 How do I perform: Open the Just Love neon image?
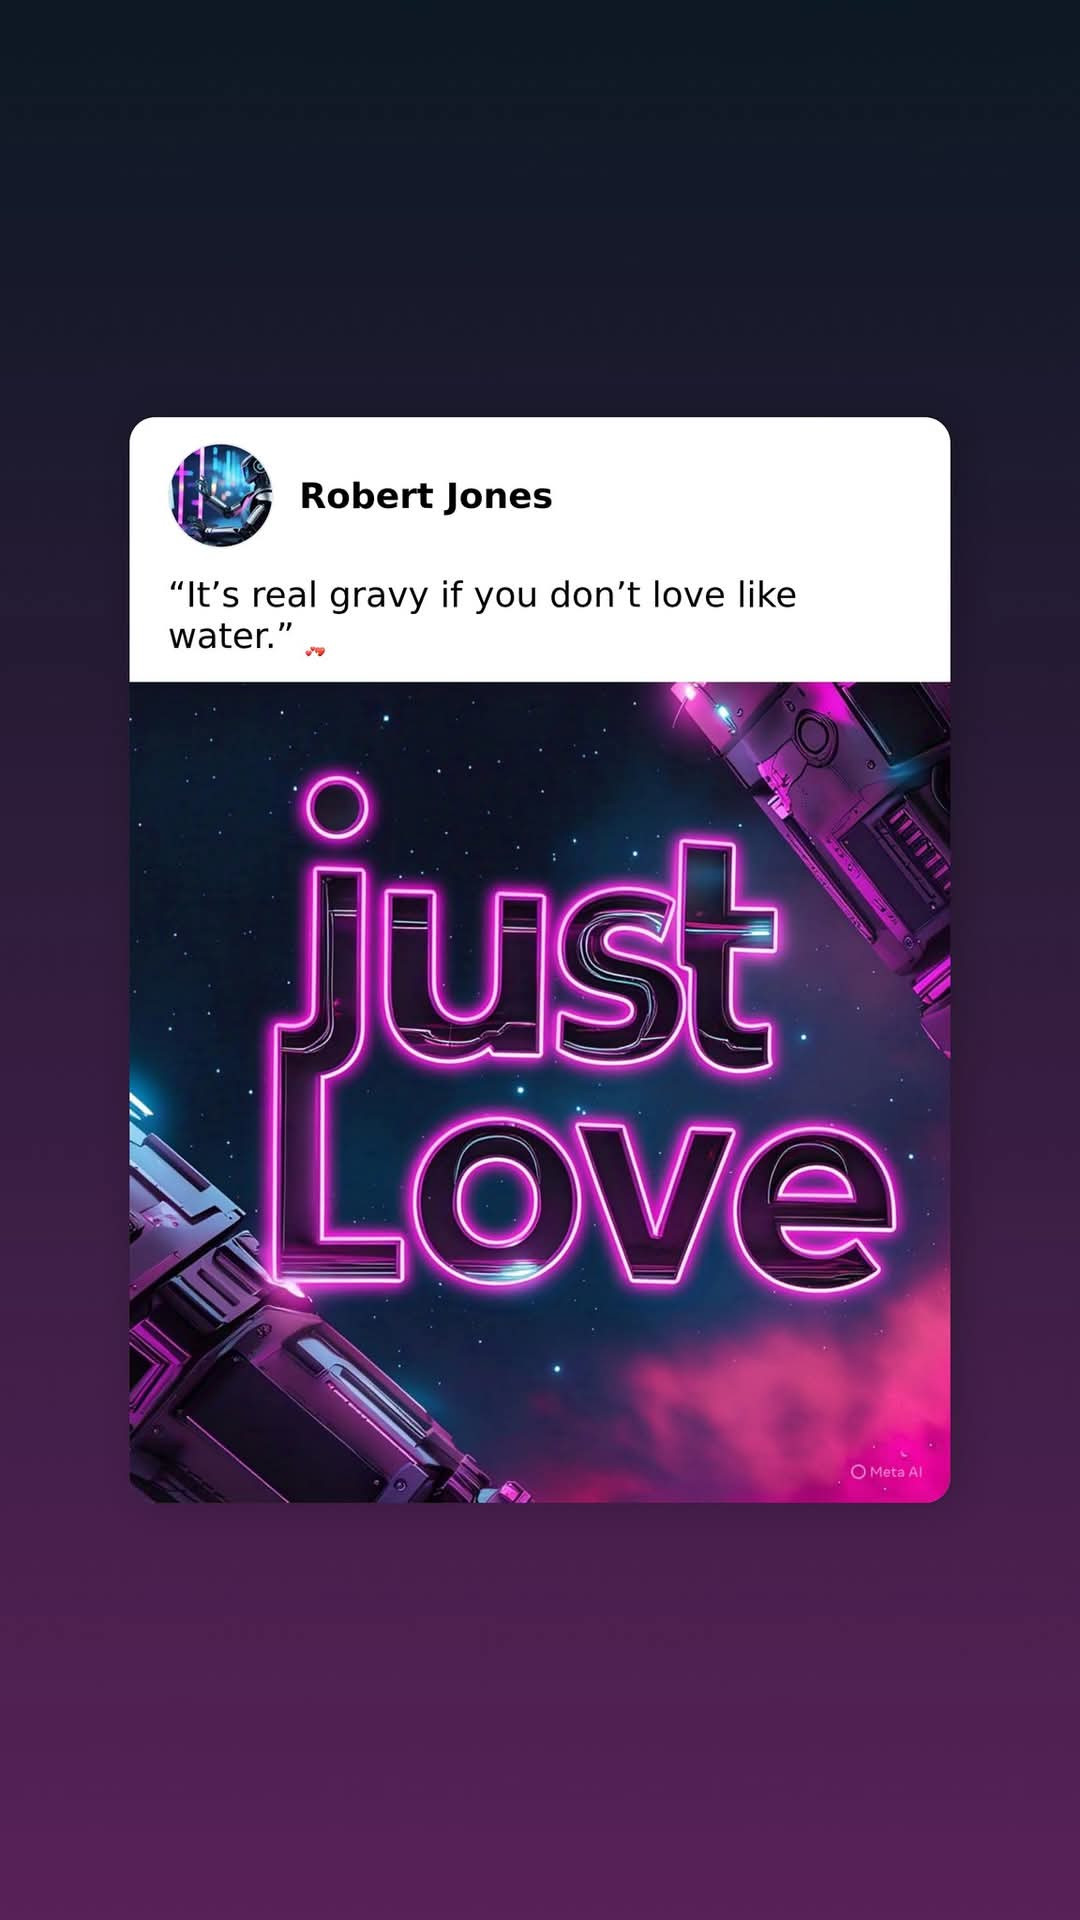pyautogui.click(x=540, y=1092)
